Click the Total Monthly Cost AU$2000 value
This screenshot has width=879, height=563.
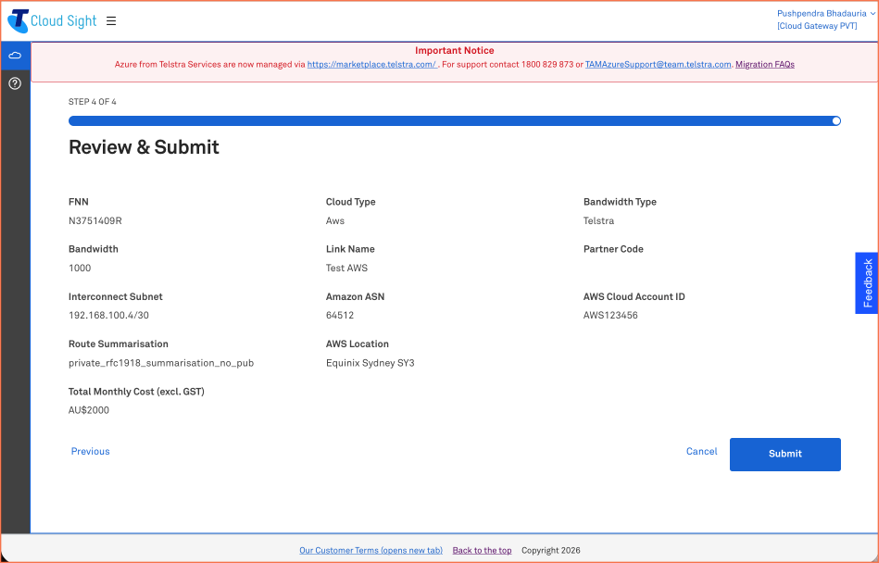pyautogui.click(x=89, y=410)
